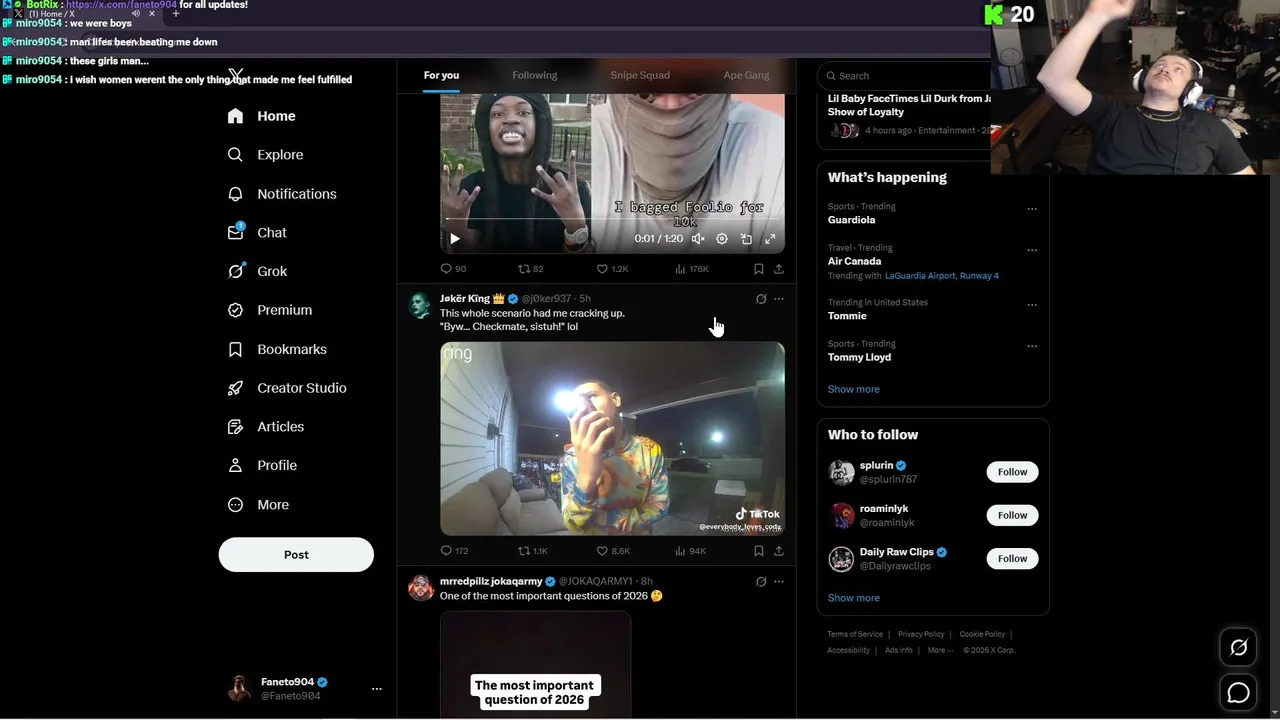The height and width of the screenshot is (720, 1280).
Task: Follow splurin
Action: click(1012, 472)
